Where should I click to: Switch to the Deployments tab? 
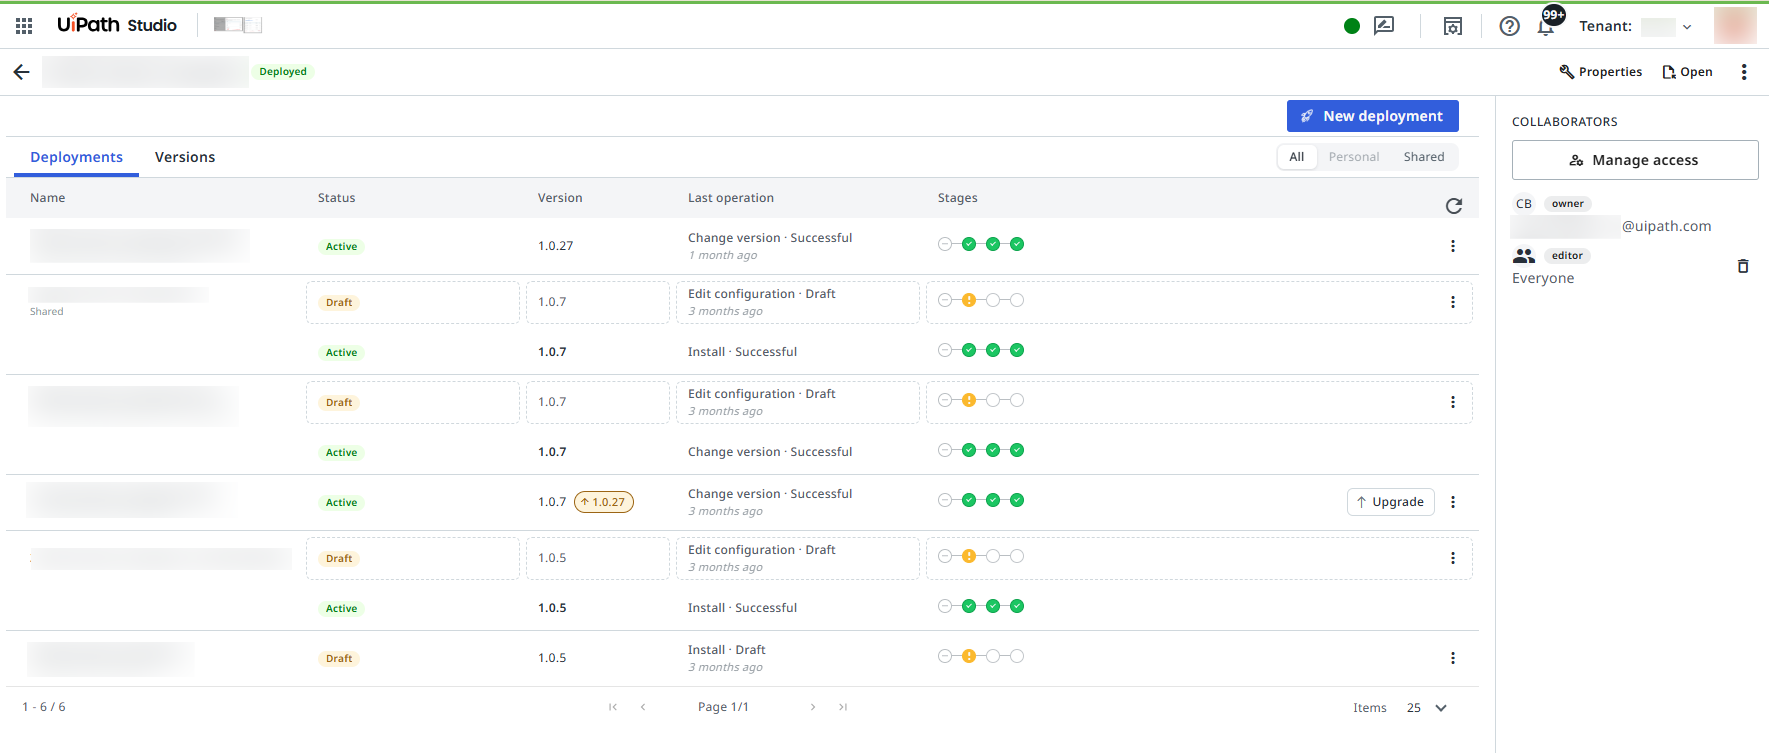pos(76,157)
